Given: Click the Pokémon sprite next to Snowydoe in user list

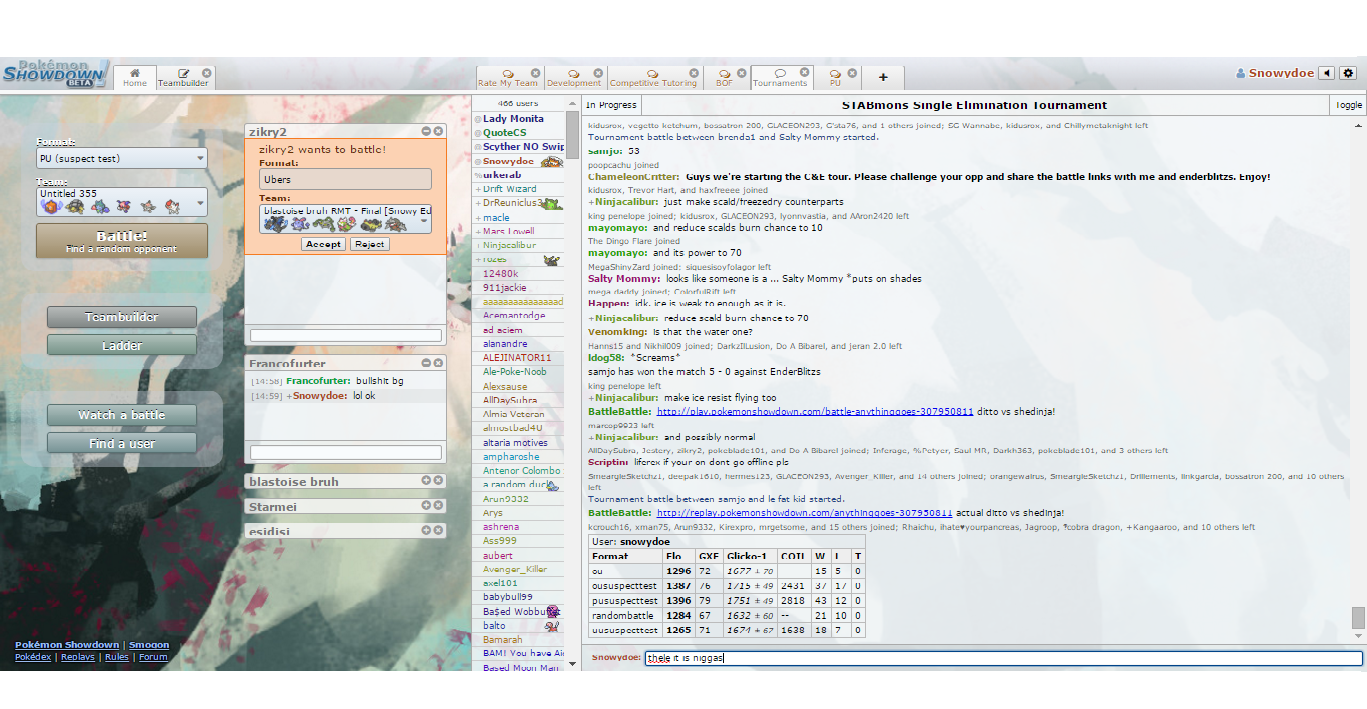Looking at the screenshot, I should [x=551, y=161].
